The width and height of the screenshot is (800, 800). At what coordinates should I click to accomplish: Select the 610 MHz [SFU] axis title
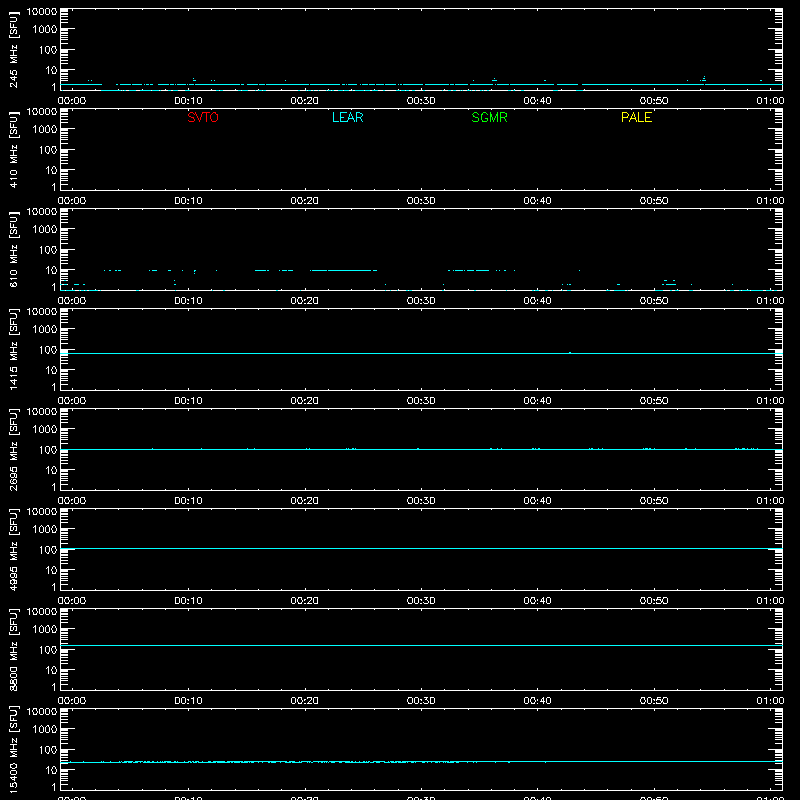tap(13, 249)
